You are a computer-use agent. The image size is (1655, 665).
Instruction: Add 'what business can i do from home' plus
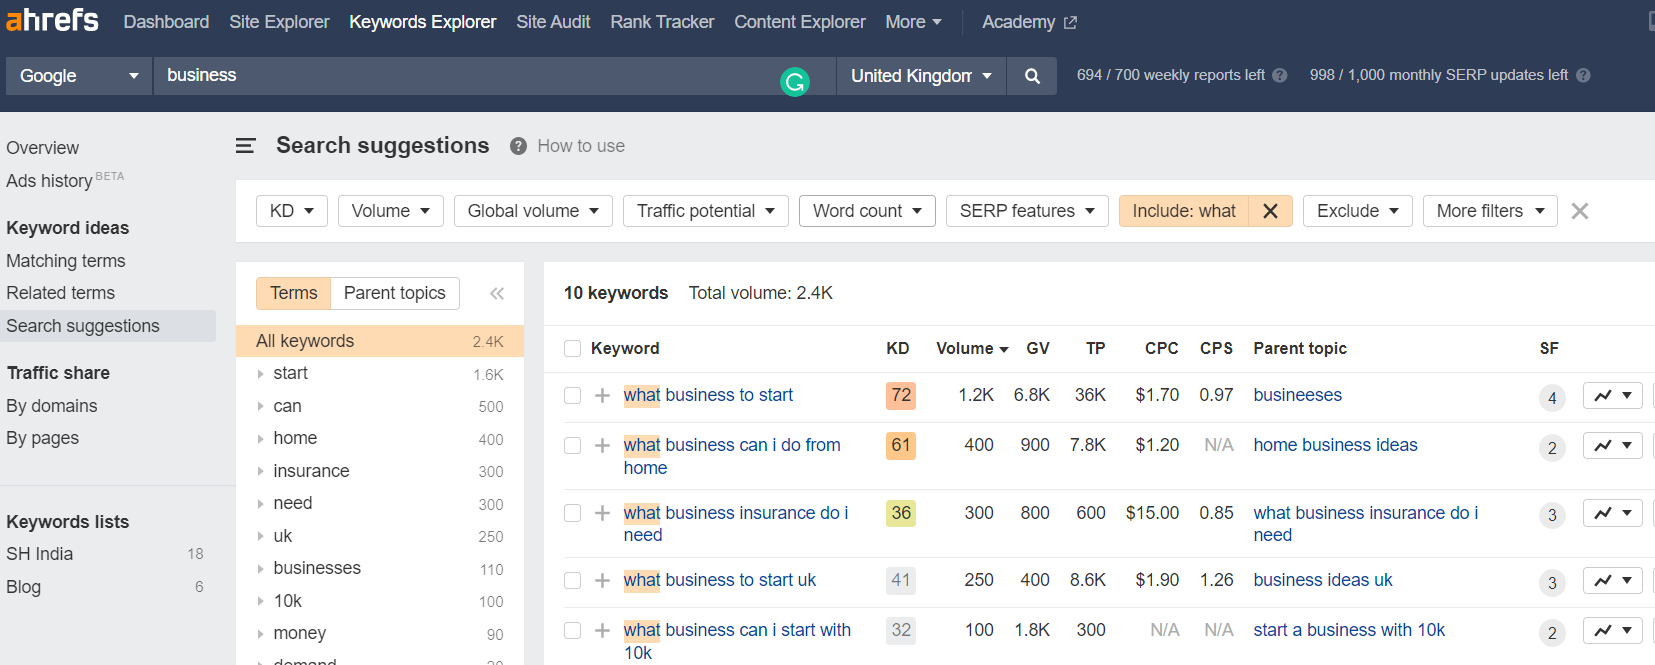(602, 445)
